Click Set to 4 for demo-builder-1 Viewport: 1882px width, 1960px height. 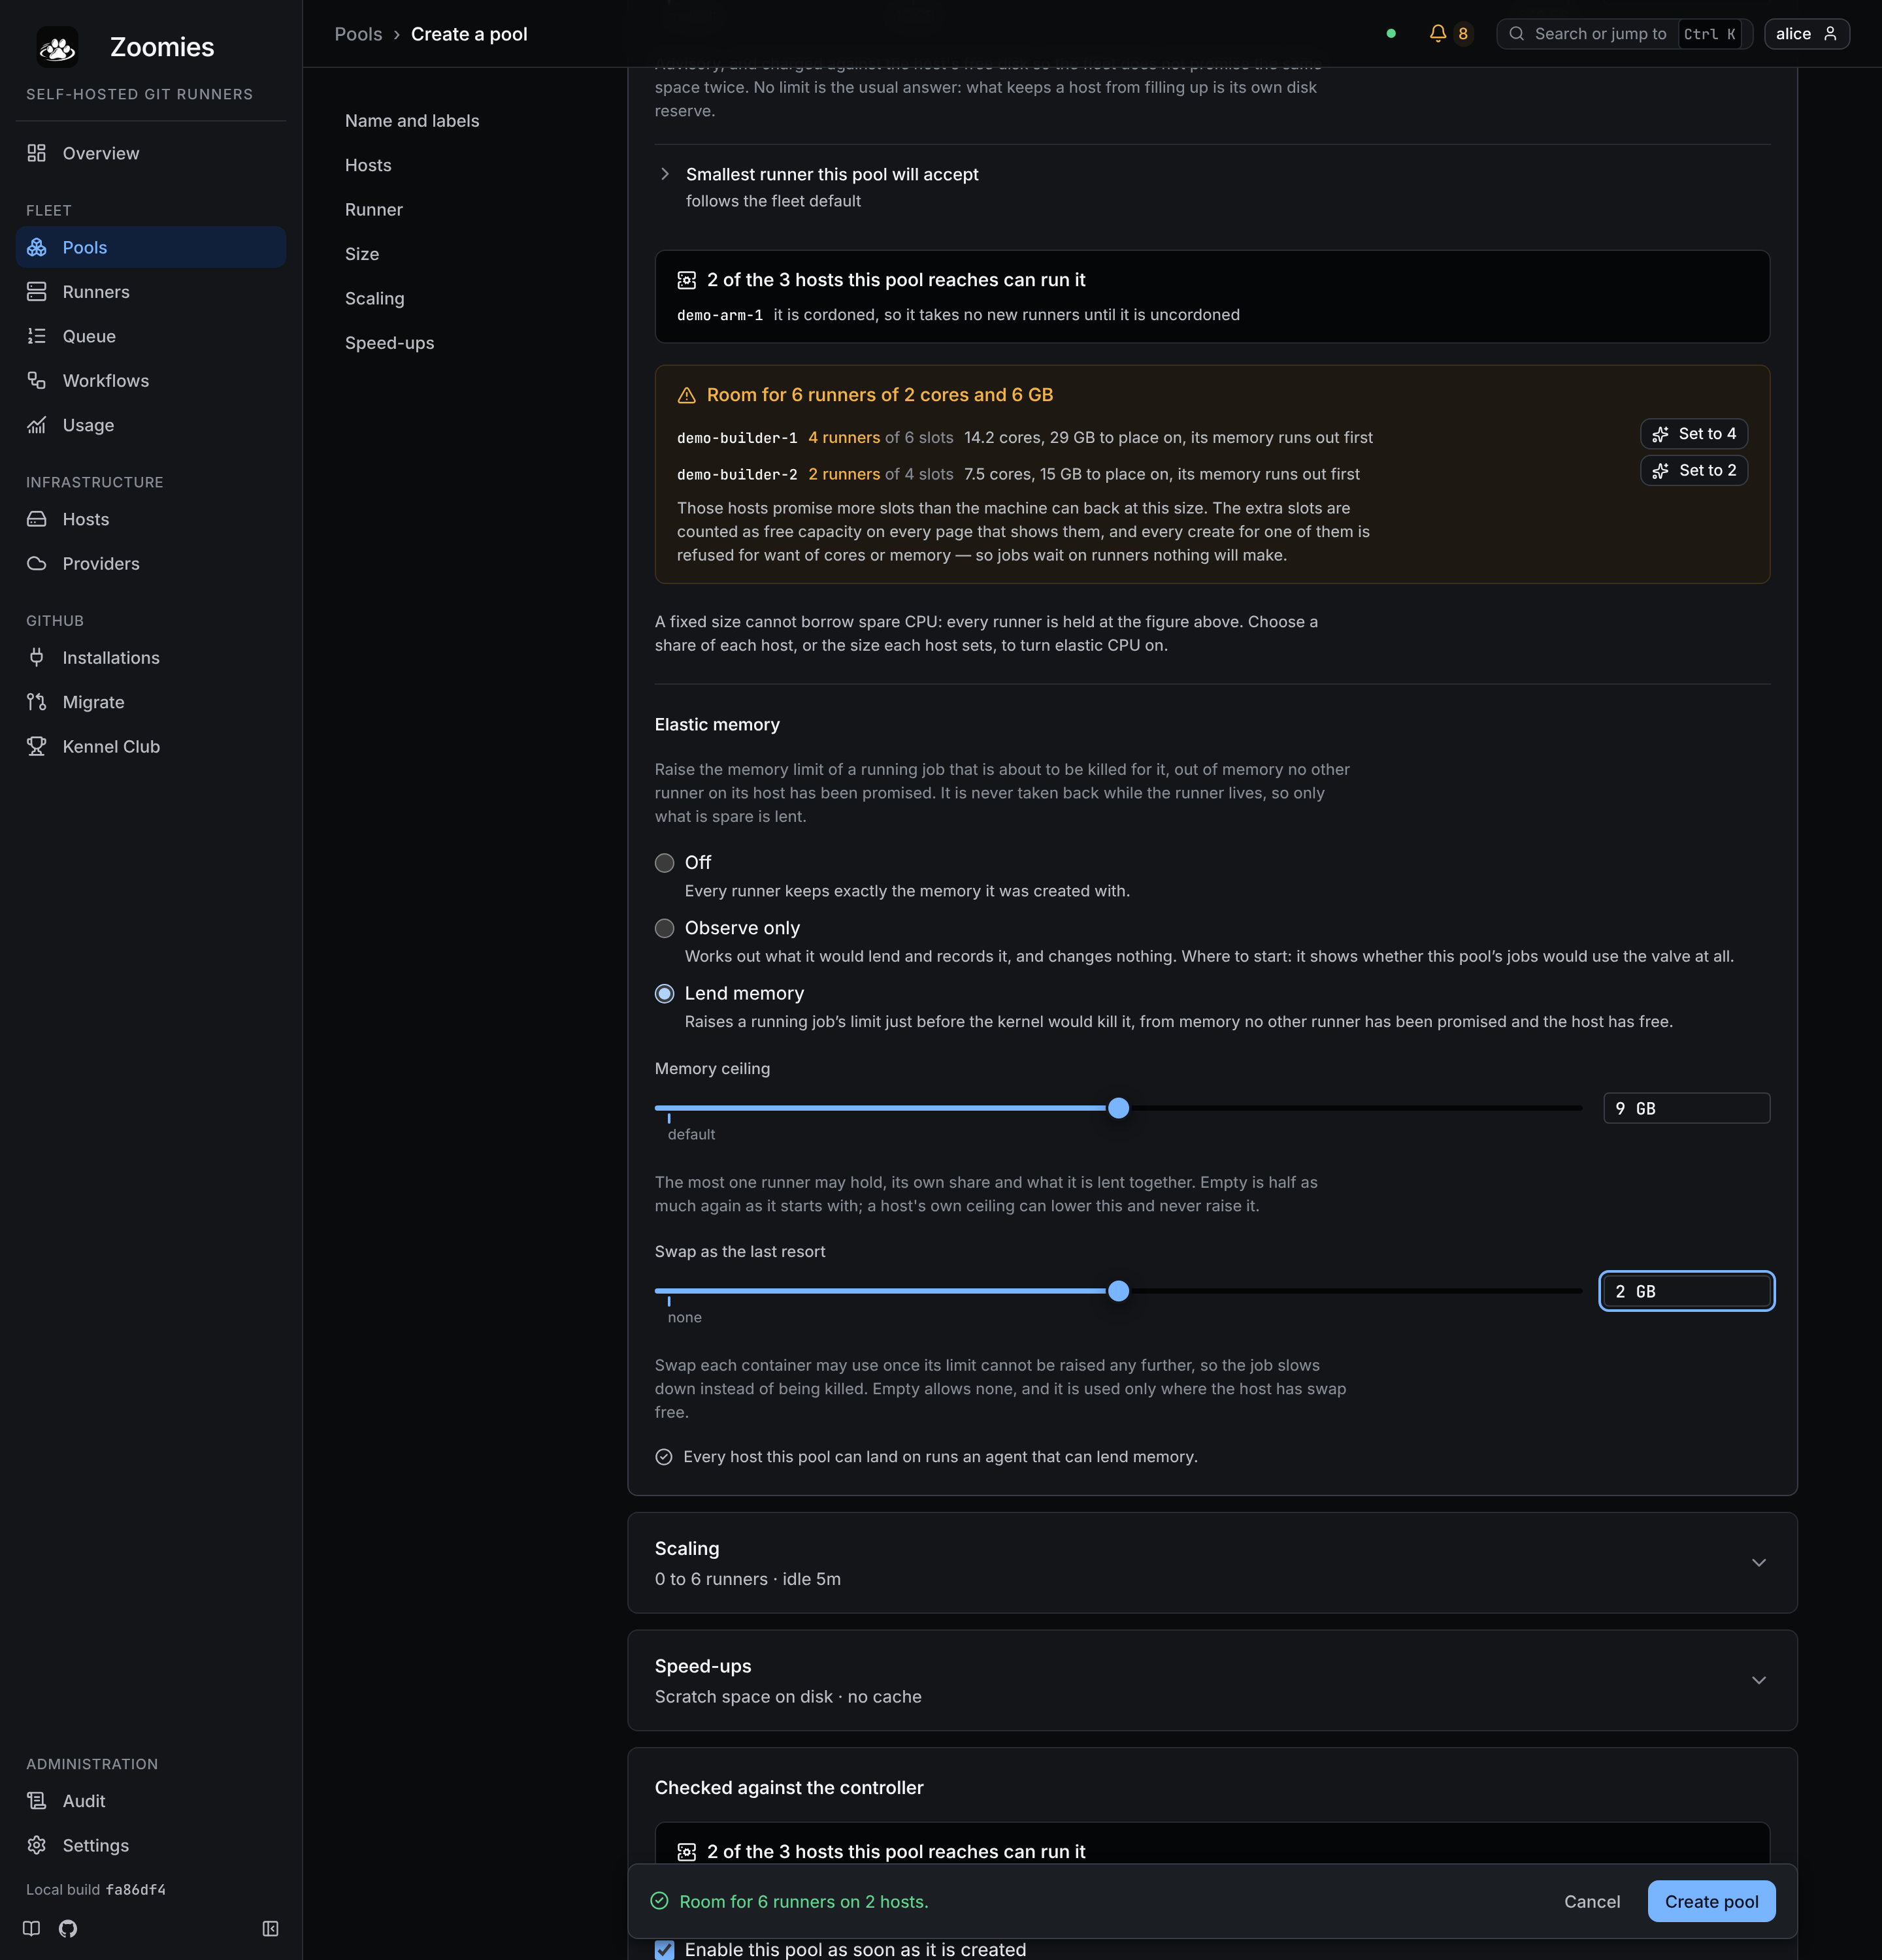point(1694,433)
